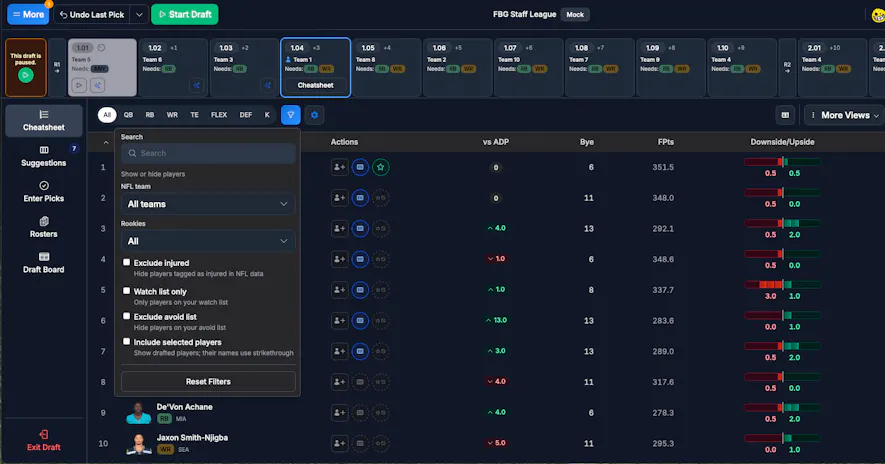Click the dashed watch icon in rank 2 row
This screenshot has width=885, height=464.
(380, 198)
